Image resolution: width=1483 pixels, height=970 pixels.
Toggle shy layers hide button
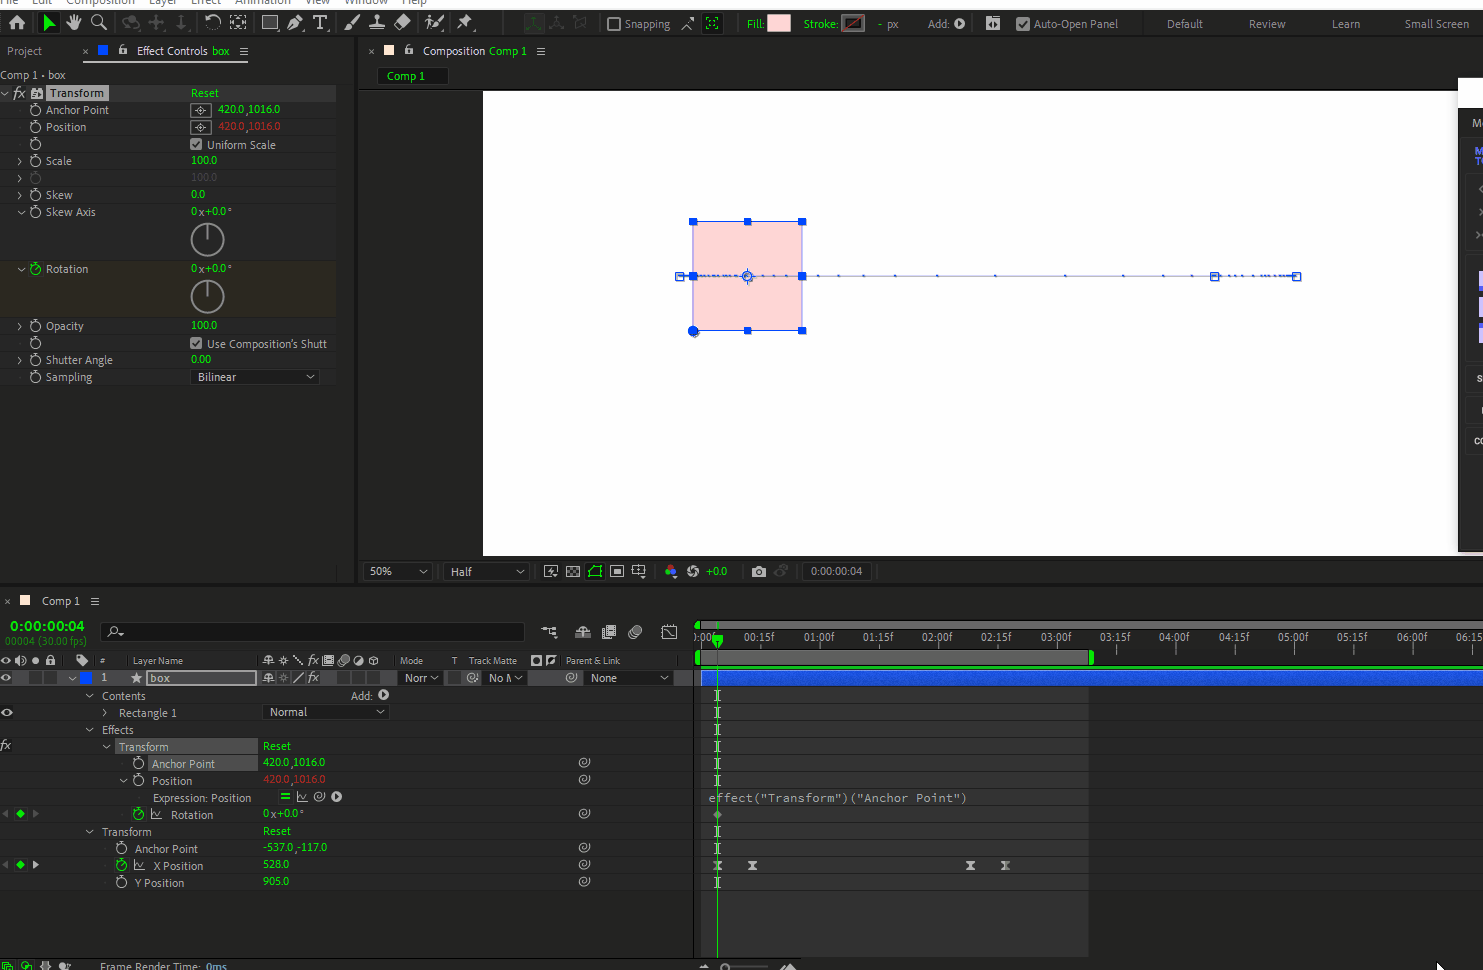(583, 632)
